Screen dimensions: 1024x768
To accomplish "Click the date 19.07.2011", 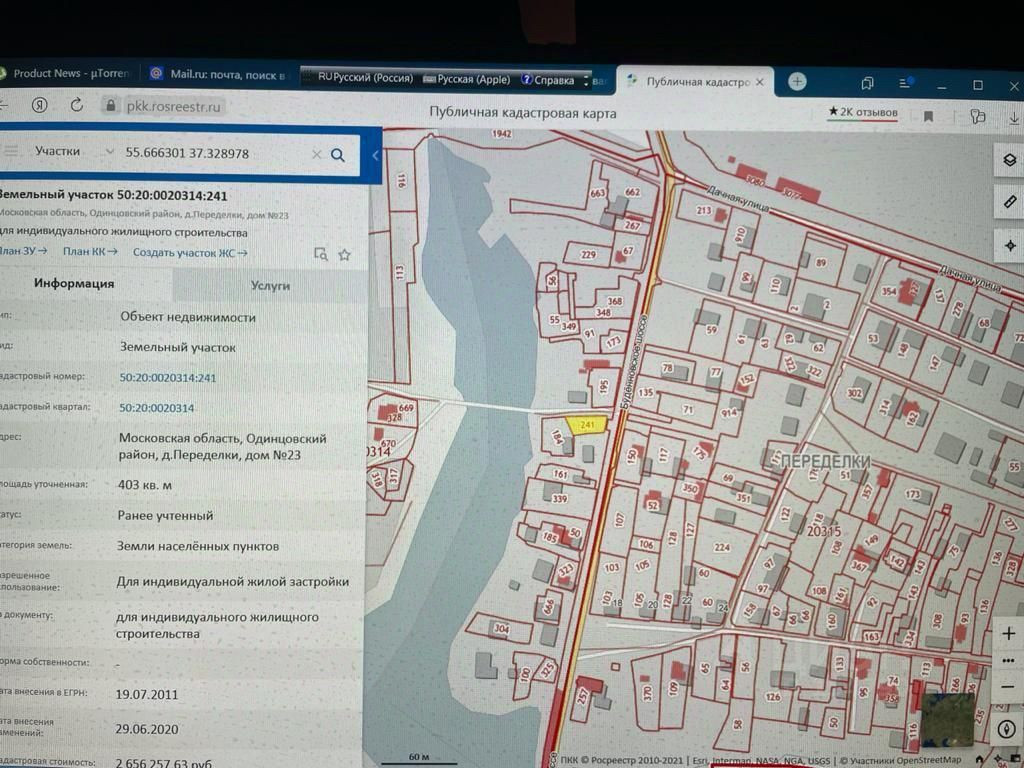I will point(146,694).
